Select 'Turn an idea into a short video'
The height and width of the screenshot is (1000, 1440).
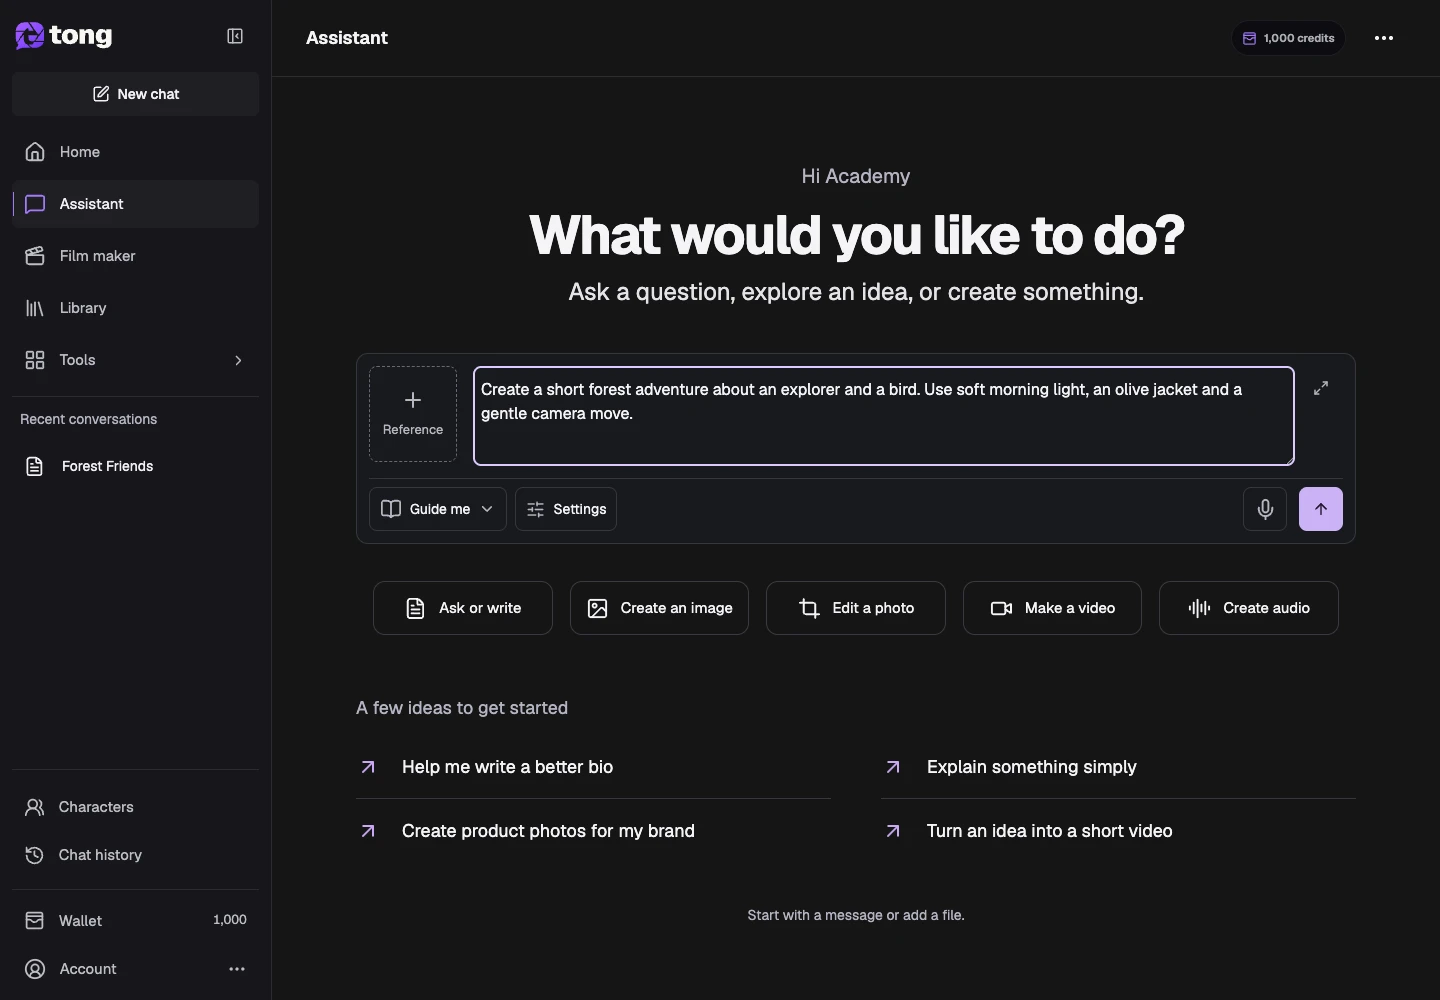(1118, 831)
